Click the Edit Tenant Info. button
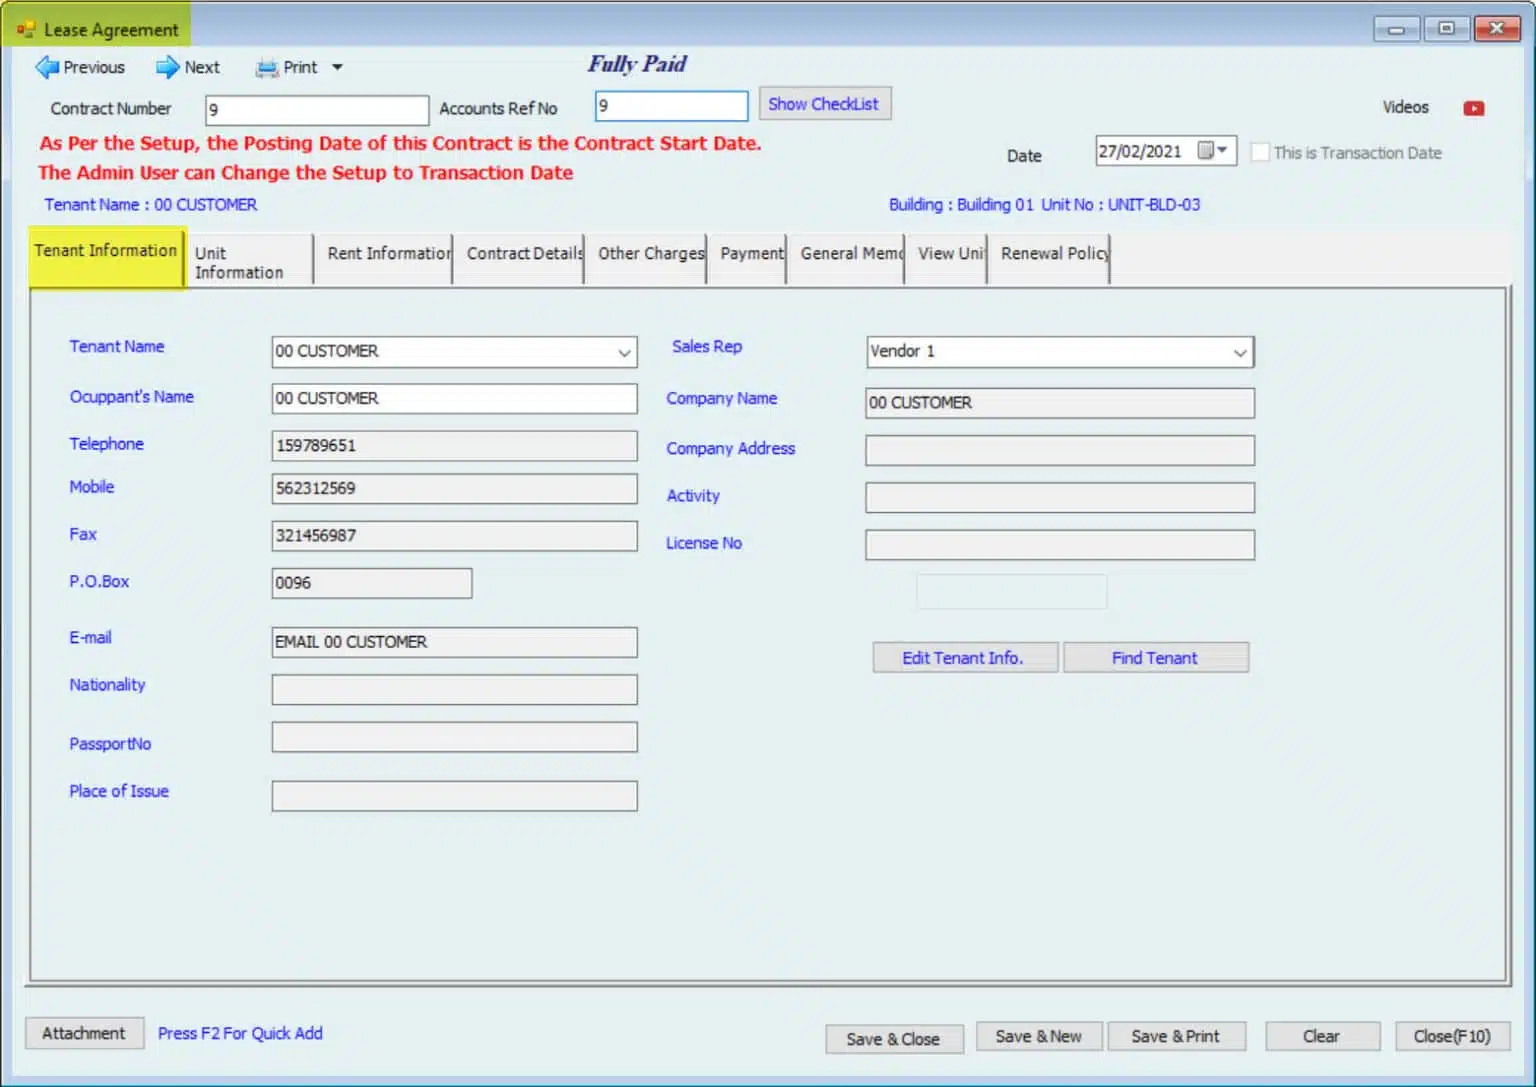 tap(963, 658)
